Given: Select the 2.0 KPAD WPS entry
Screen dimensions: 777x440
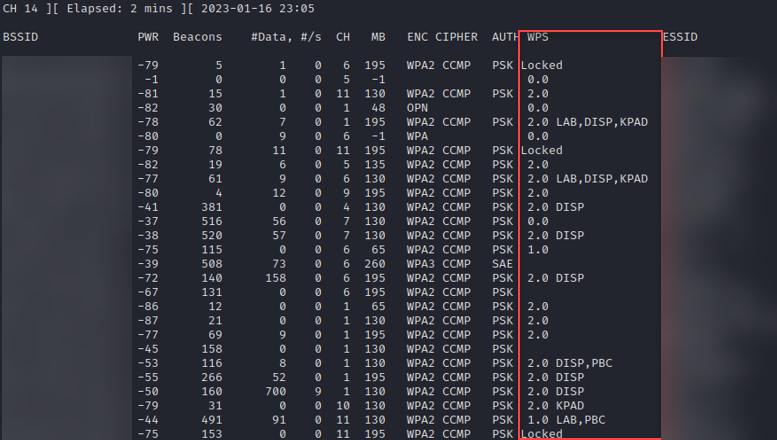Looking at the screenshot, I should pyautogui.click(x=555, y=405).
